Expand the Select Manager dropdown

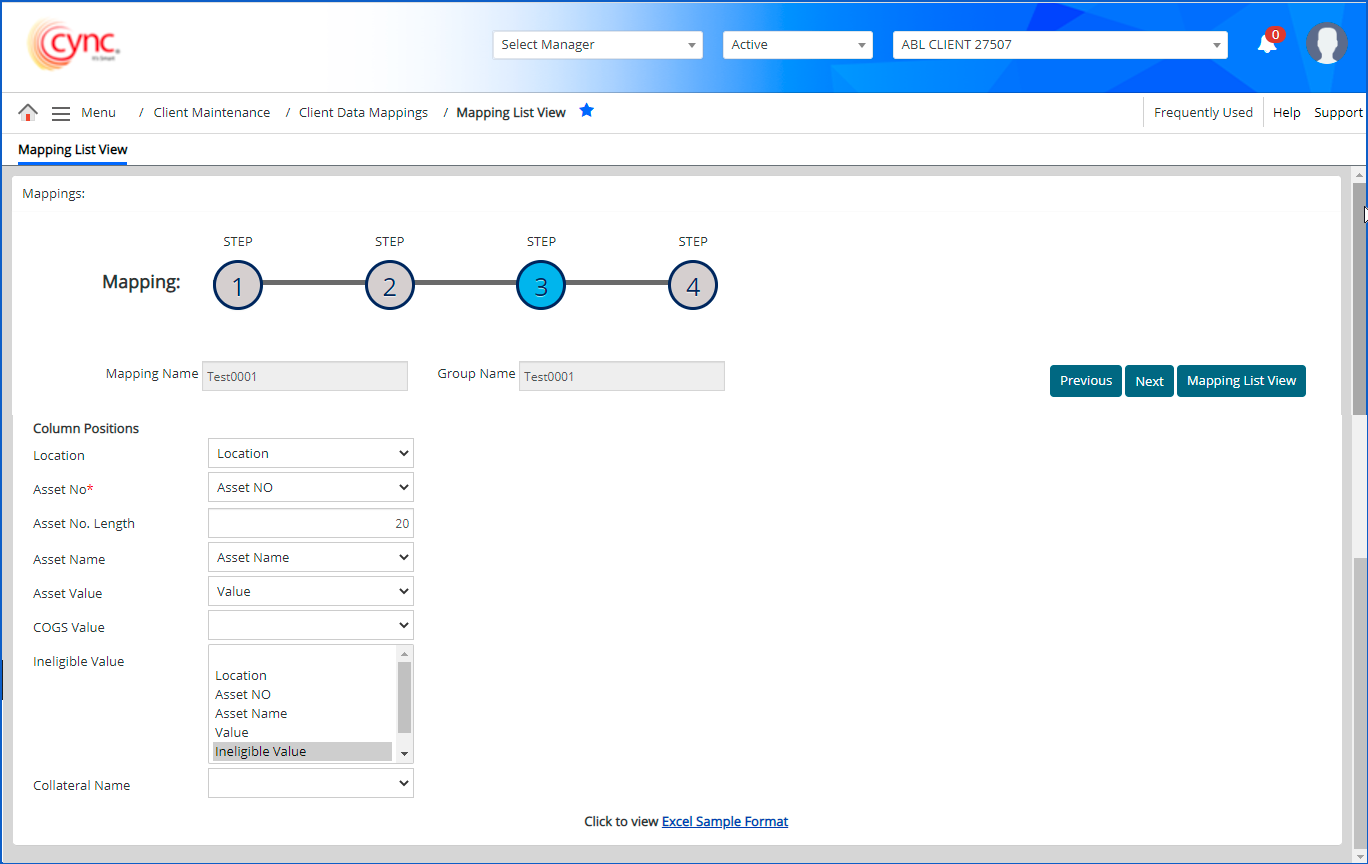(x=597, y=45)
